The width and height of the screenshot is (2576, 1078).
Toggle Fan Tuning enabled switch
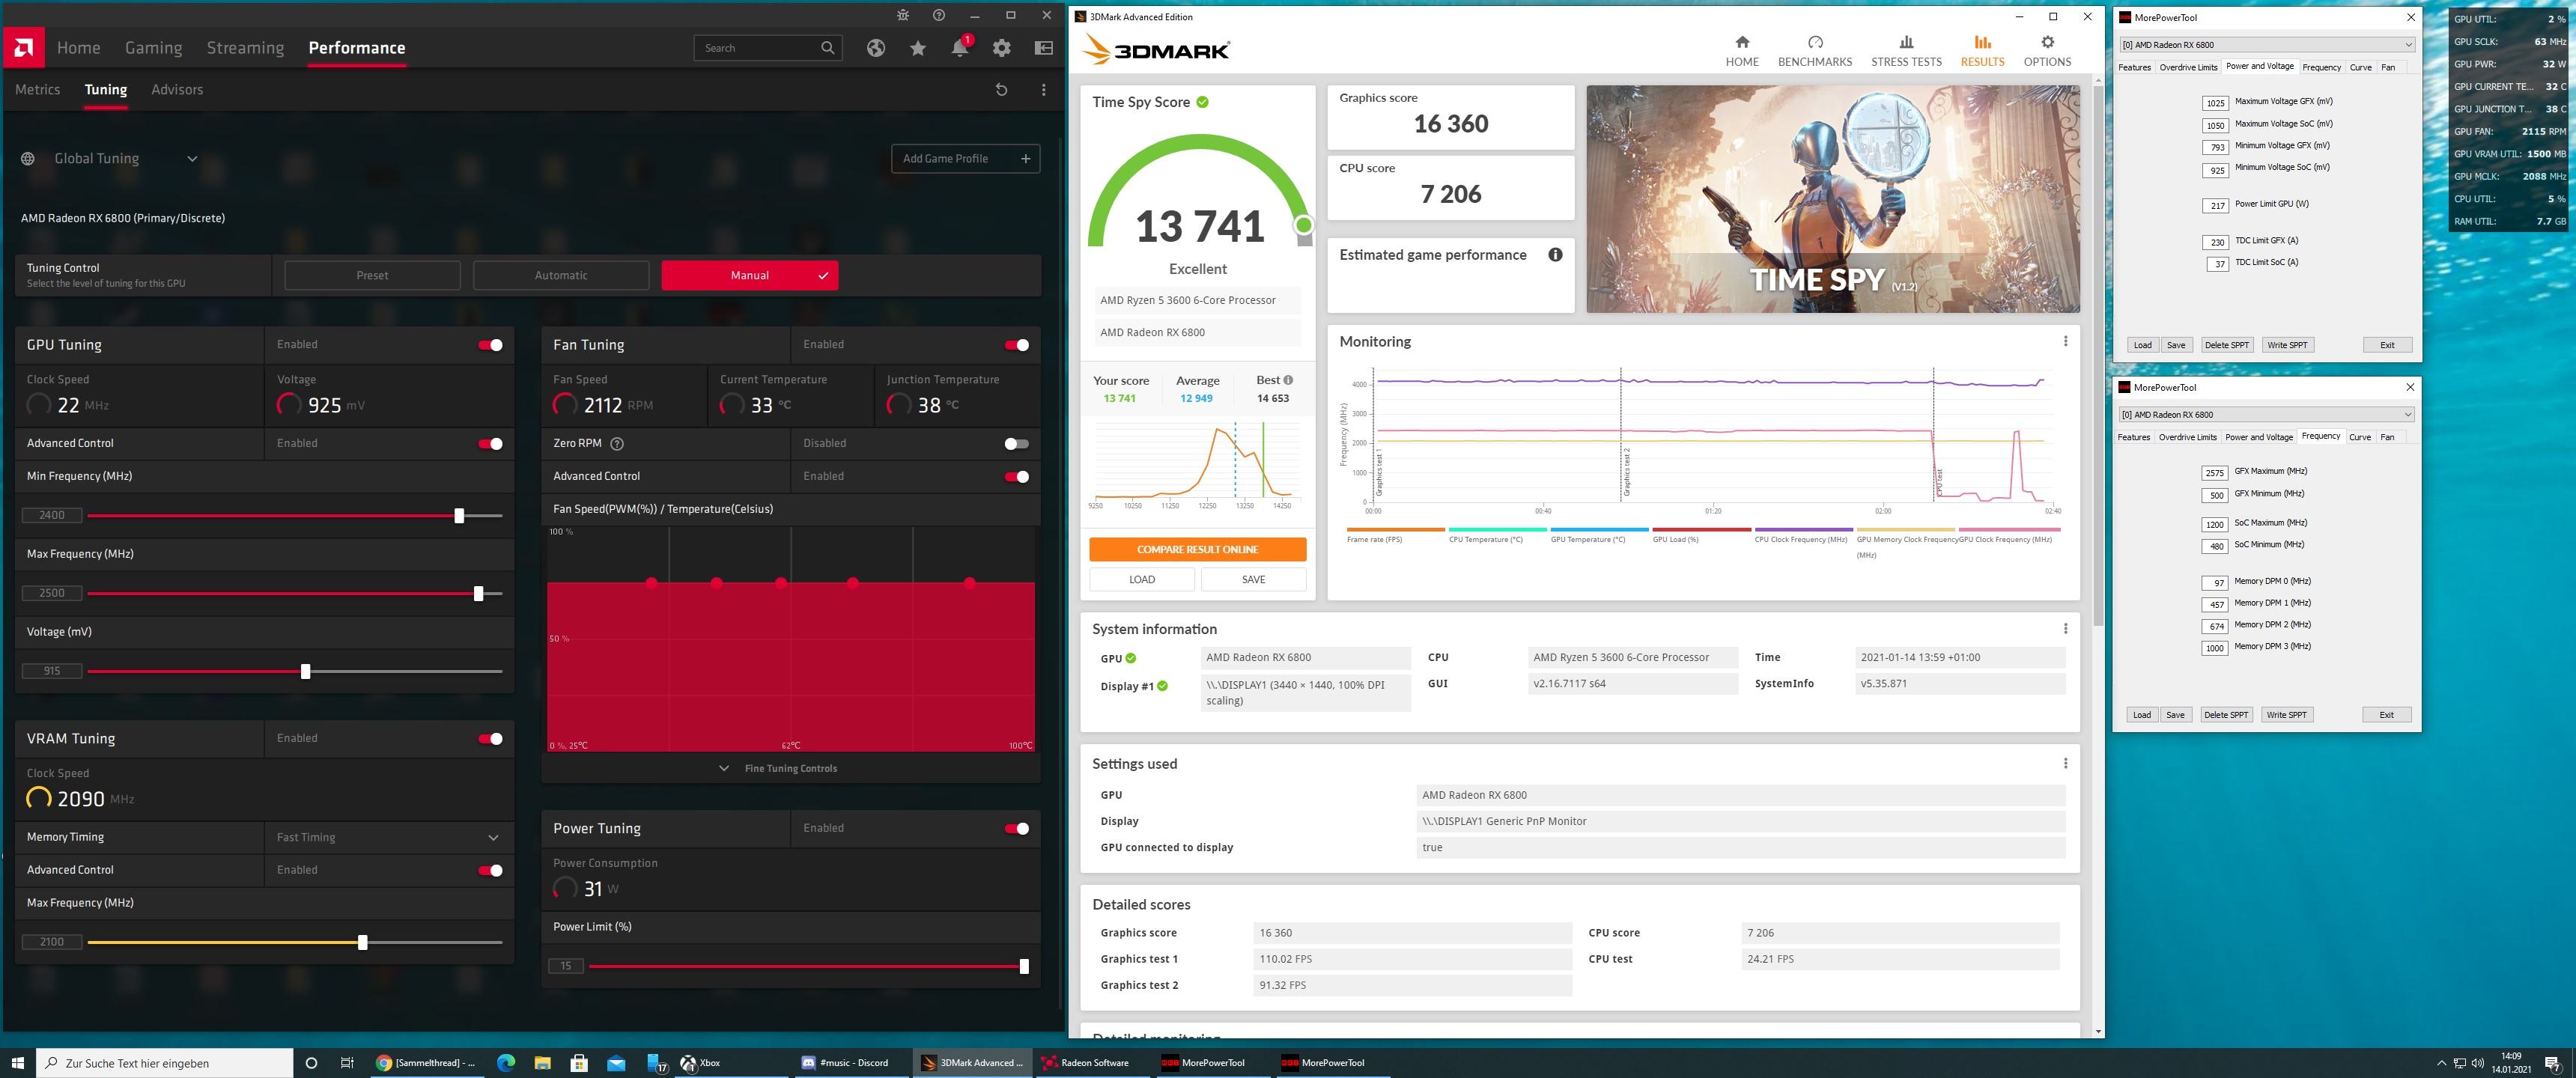[1016, 345]
